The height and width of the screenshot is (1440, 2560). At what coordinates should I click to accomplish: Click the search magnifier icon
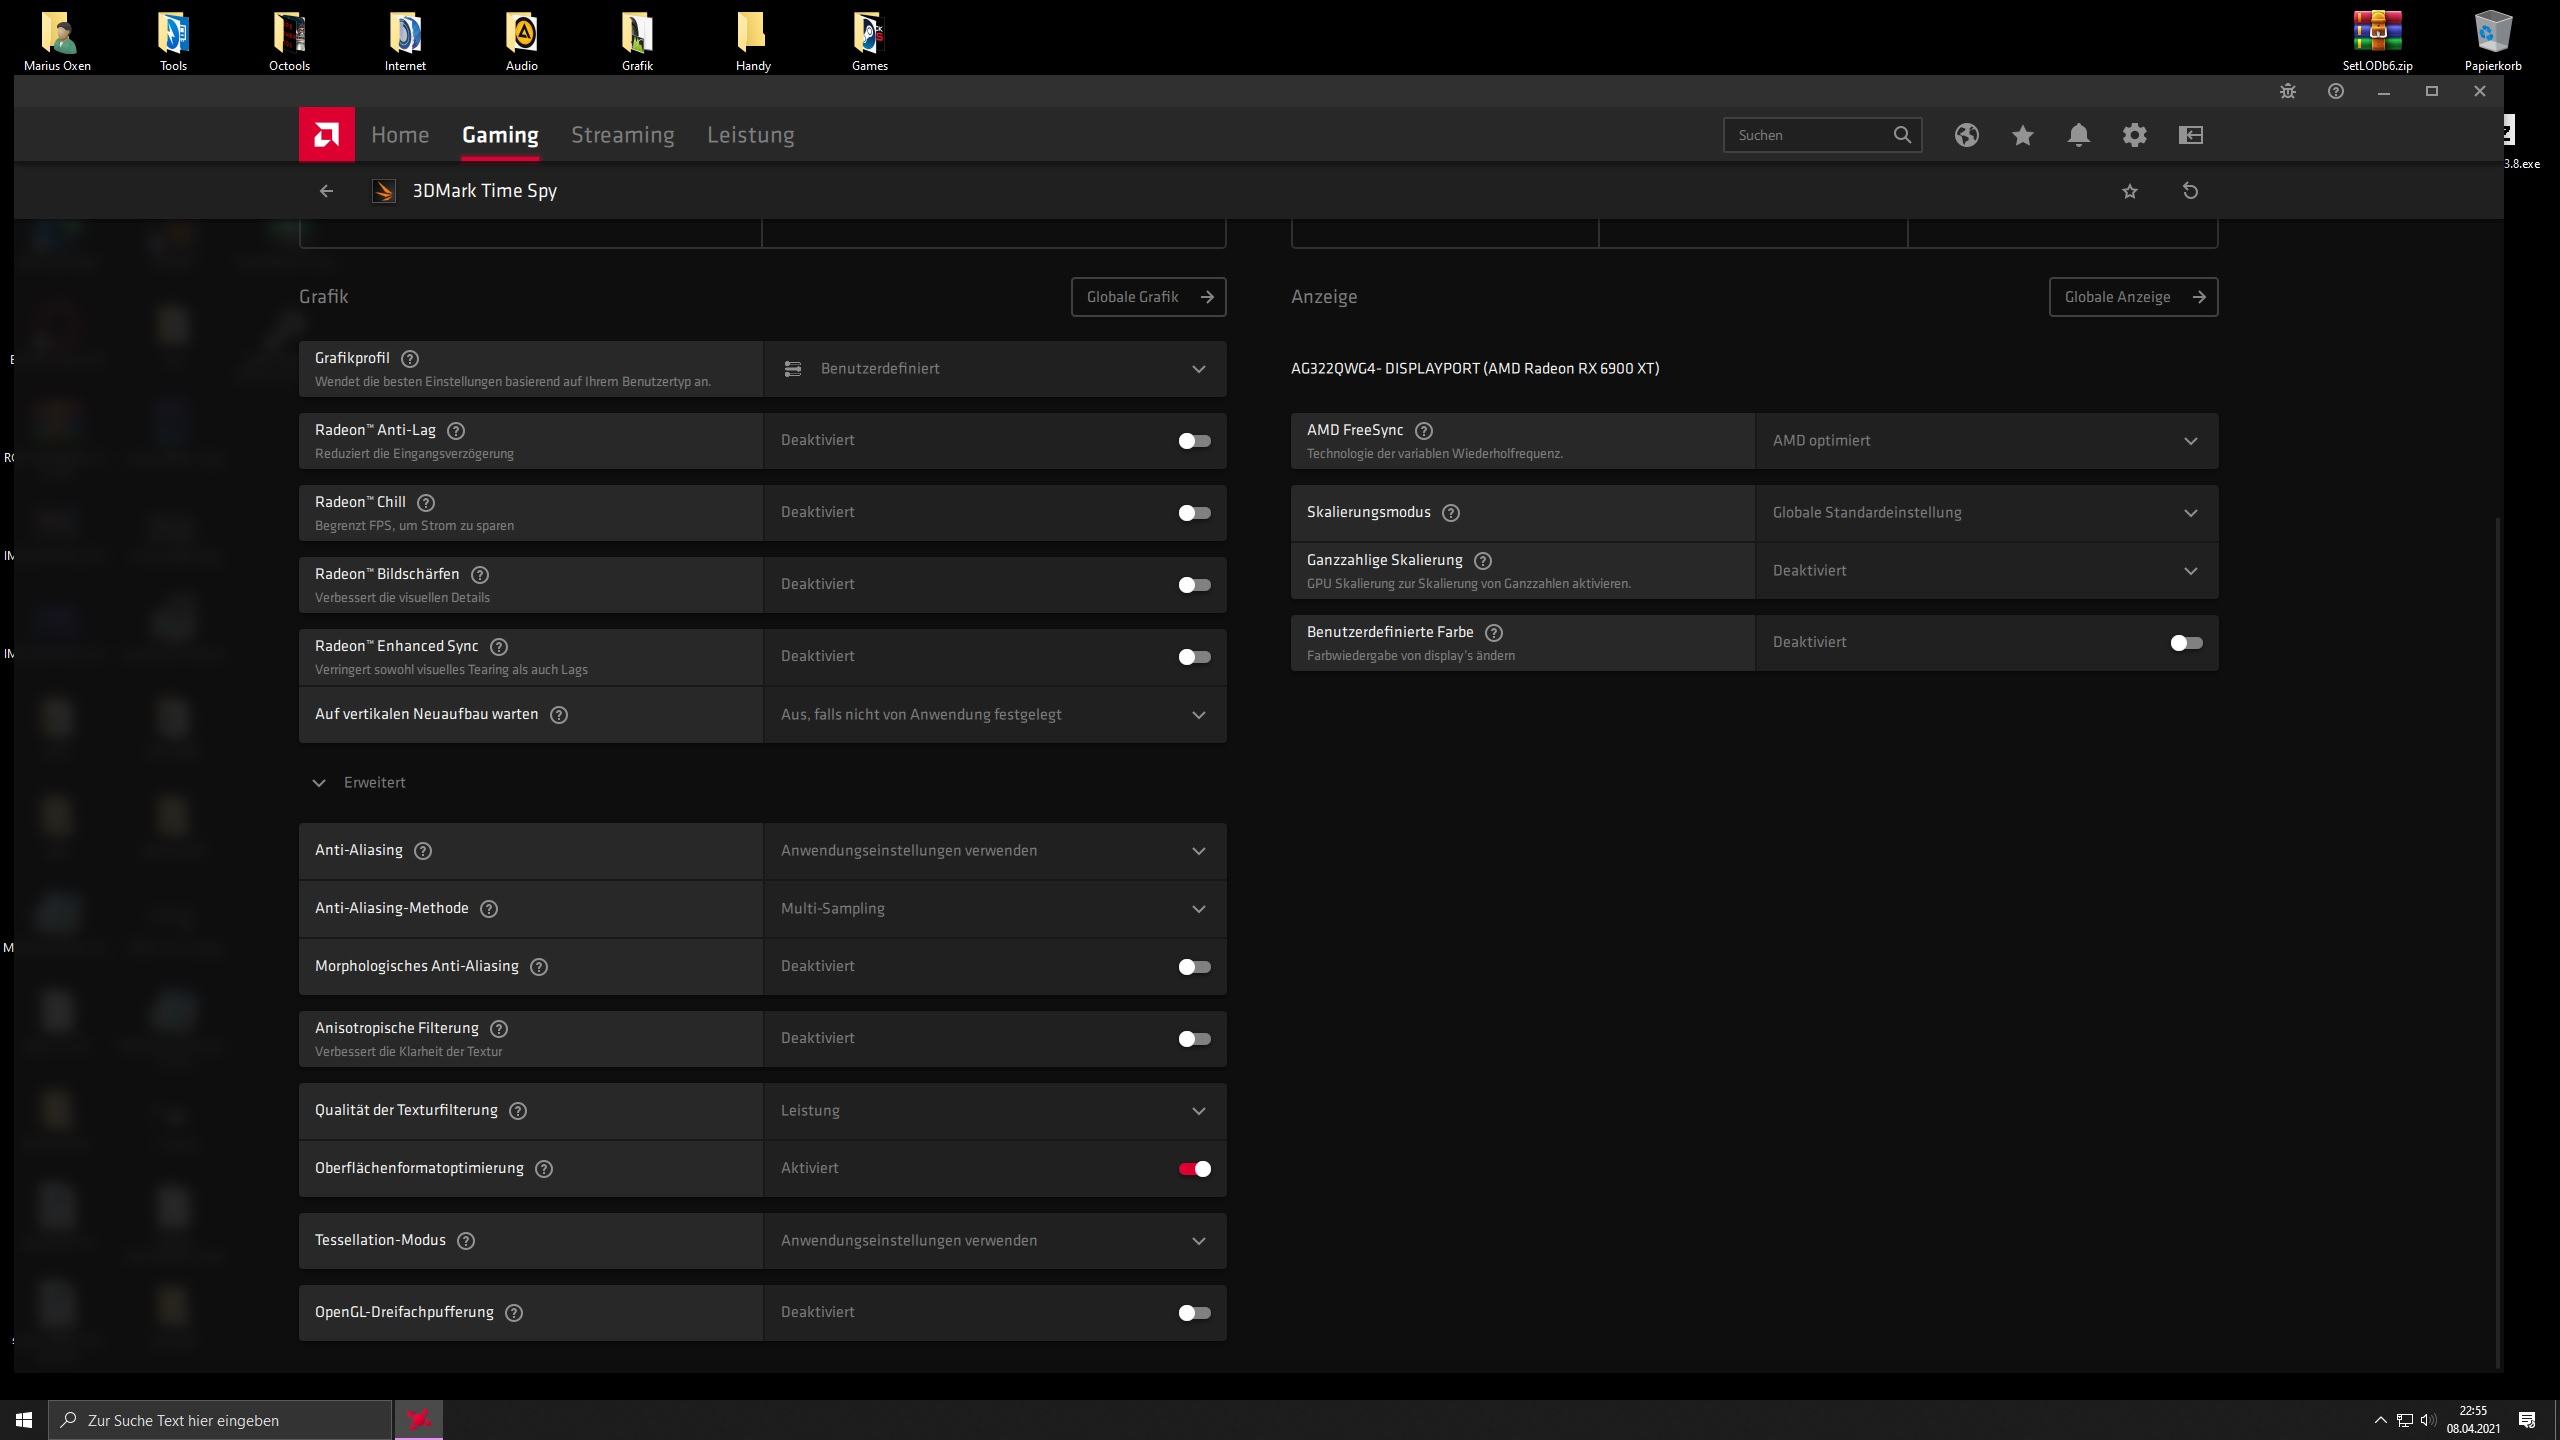click(x=1901, y=135)
